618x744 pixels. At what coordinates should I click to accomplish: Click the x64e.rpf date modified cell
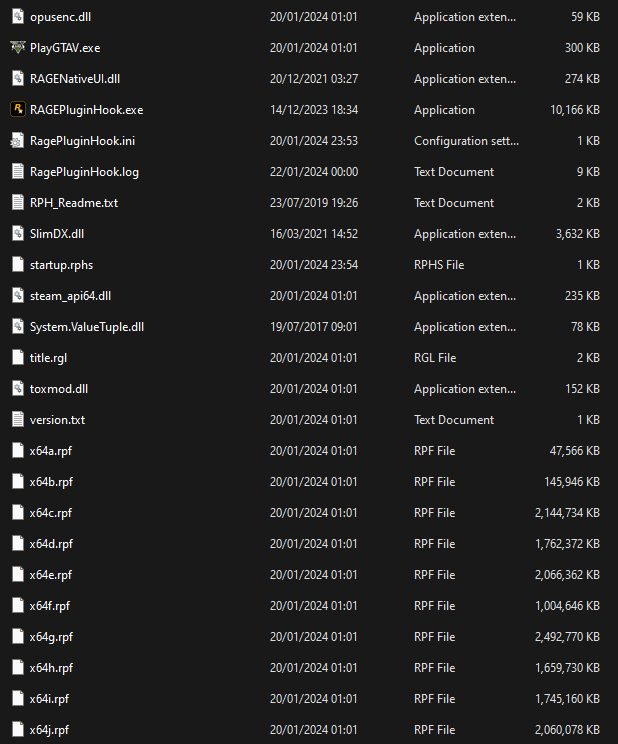click(x=313, y=575)
